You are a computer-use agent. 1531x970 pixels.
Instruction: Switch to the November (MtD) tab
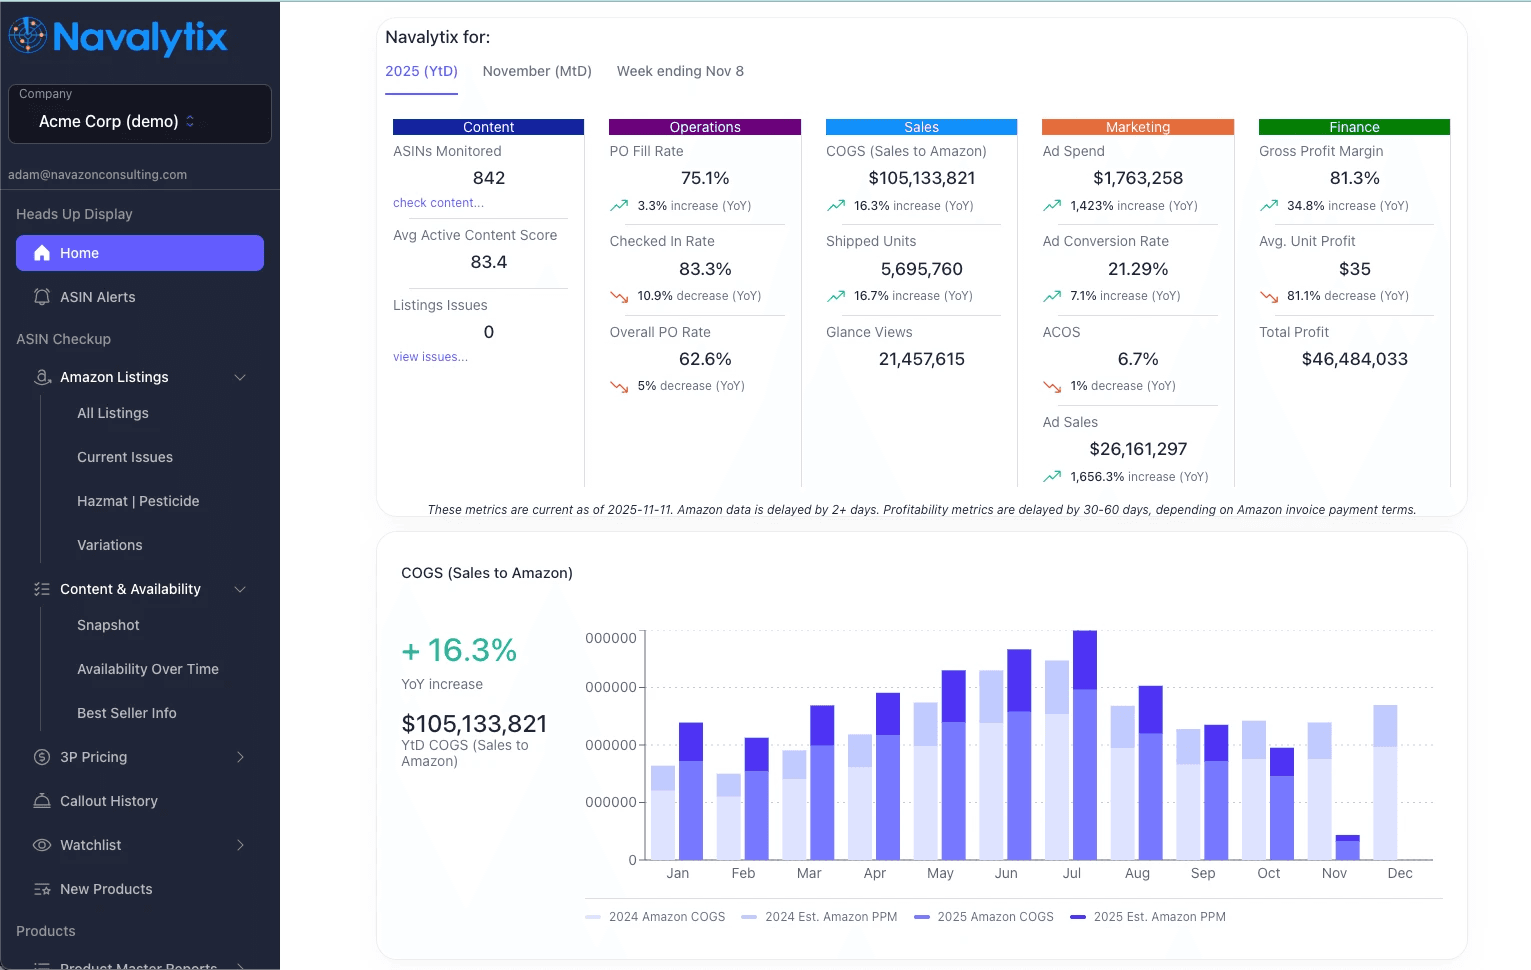[537, 71]
